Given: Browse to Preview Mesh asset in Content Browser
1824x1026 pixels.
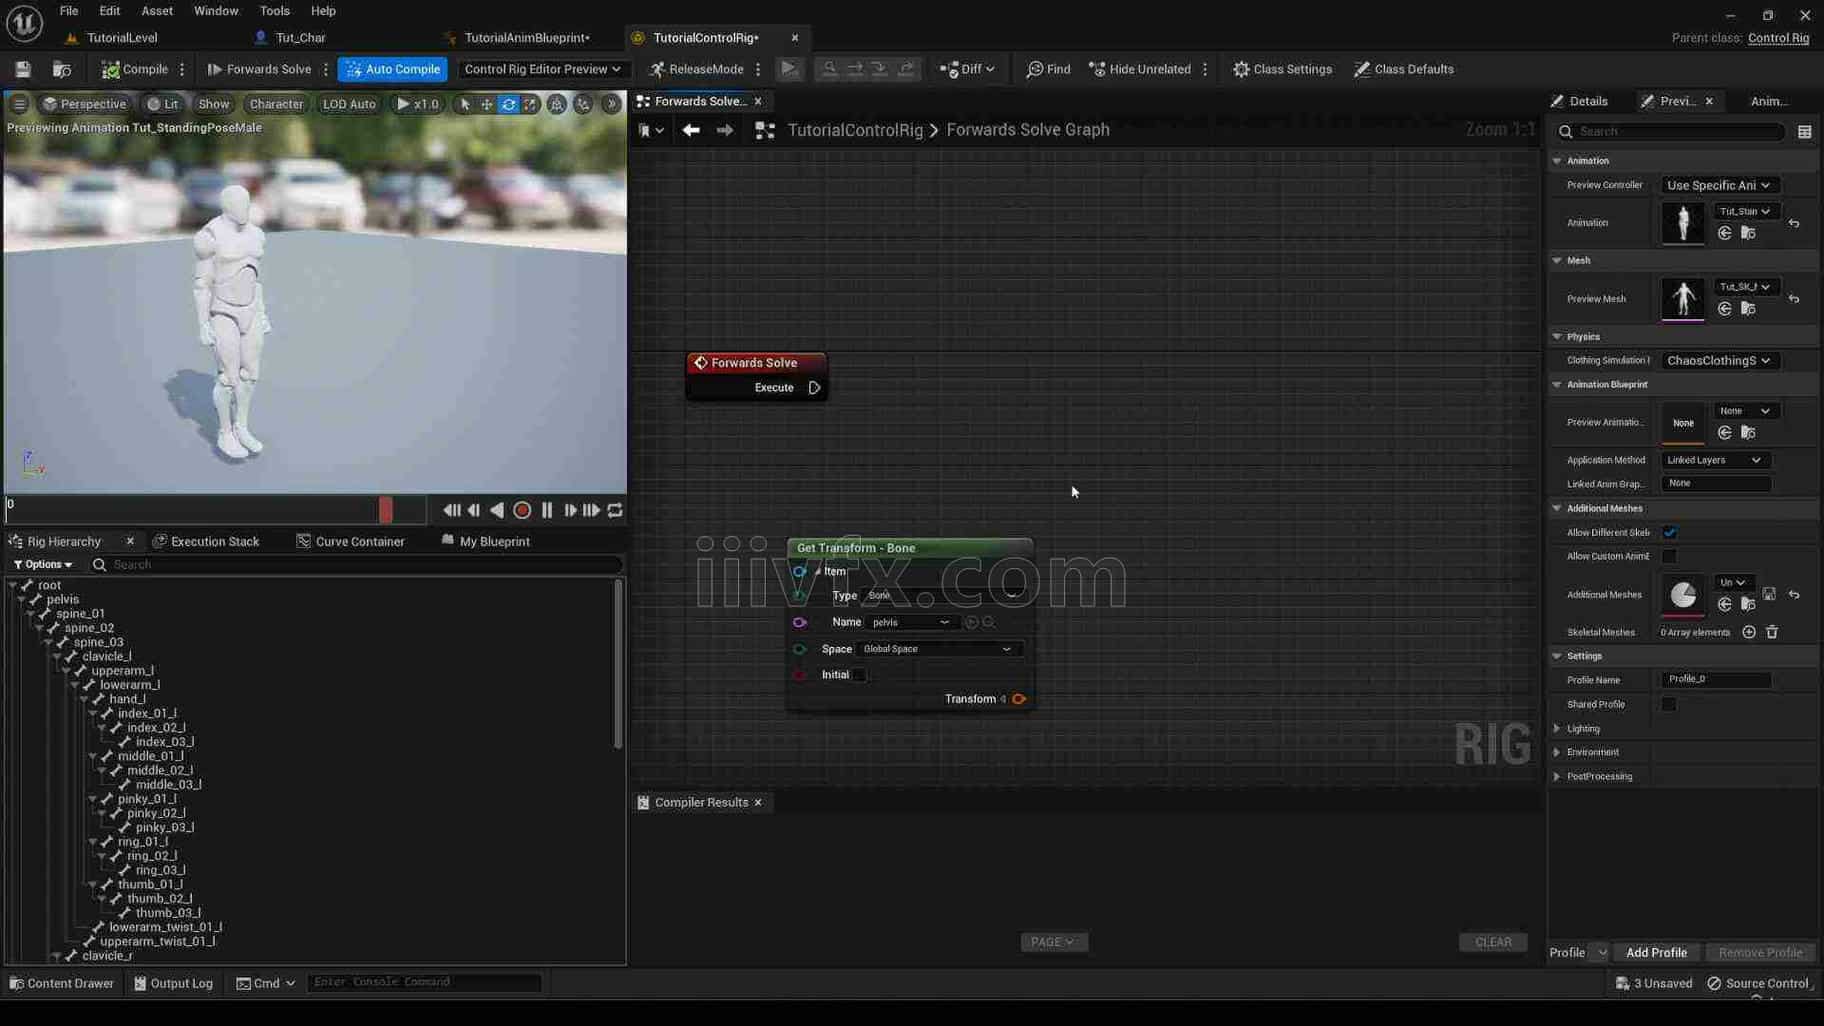Looking at the screenshot, I should (x=1748, y=309).
